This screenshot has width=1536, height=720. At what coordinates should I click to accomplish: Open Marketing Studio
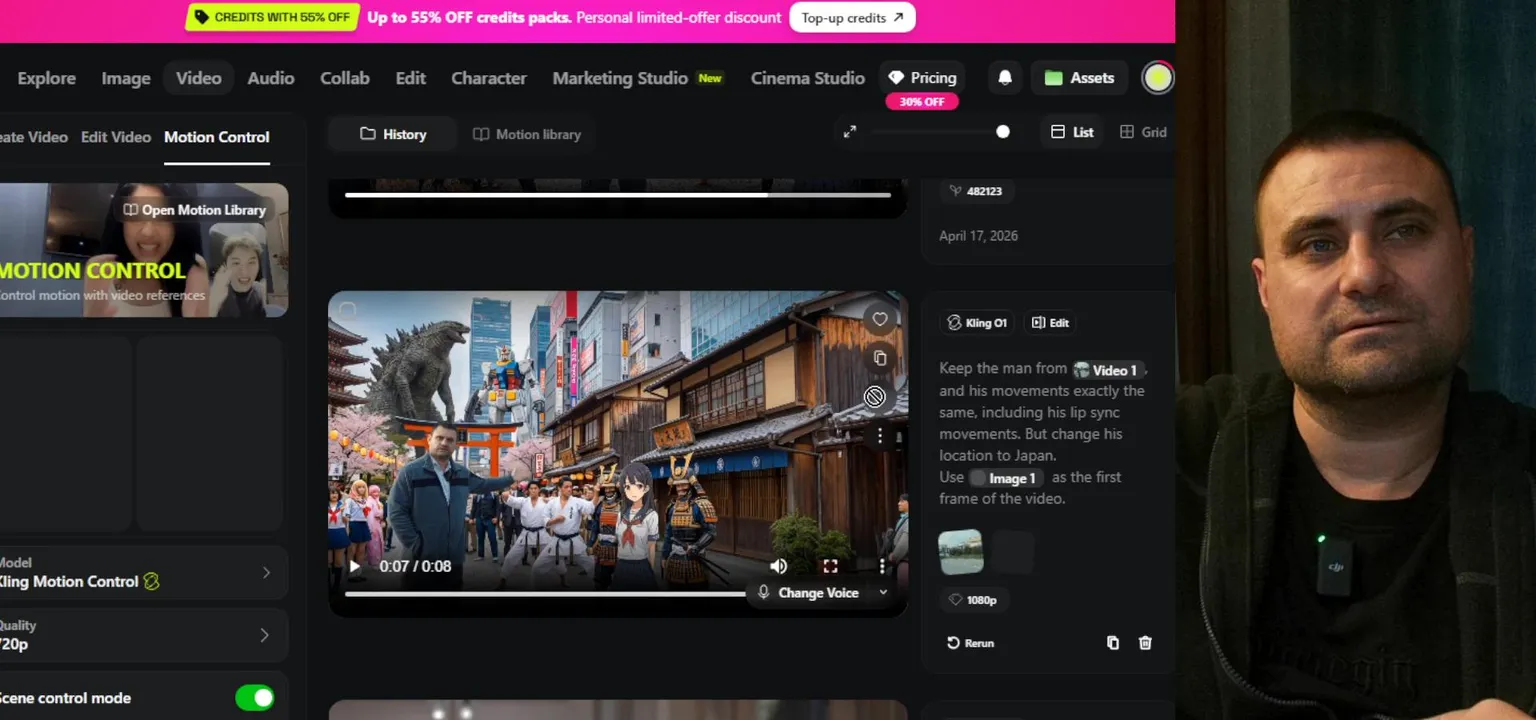point(637,78)
